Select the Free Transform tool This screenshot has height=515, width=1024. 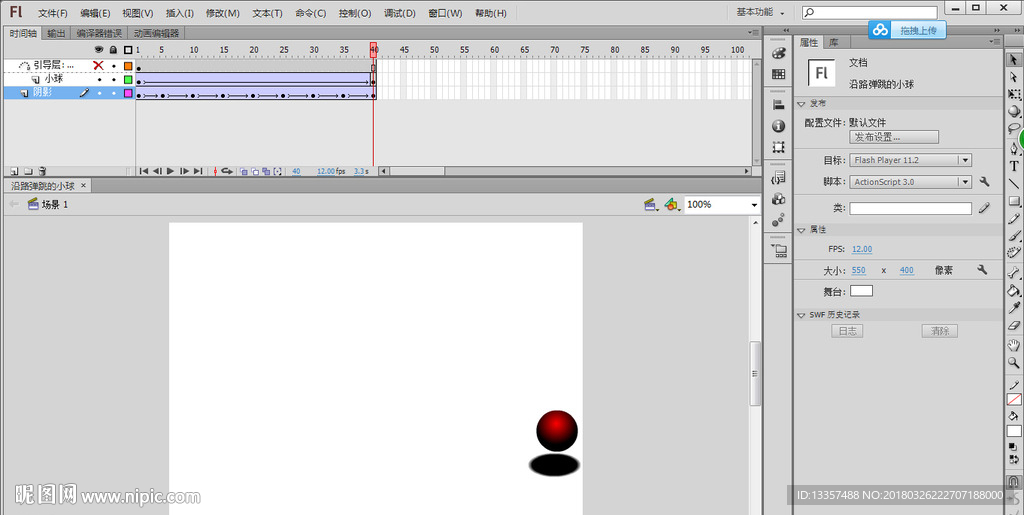tap(1014, 95)
